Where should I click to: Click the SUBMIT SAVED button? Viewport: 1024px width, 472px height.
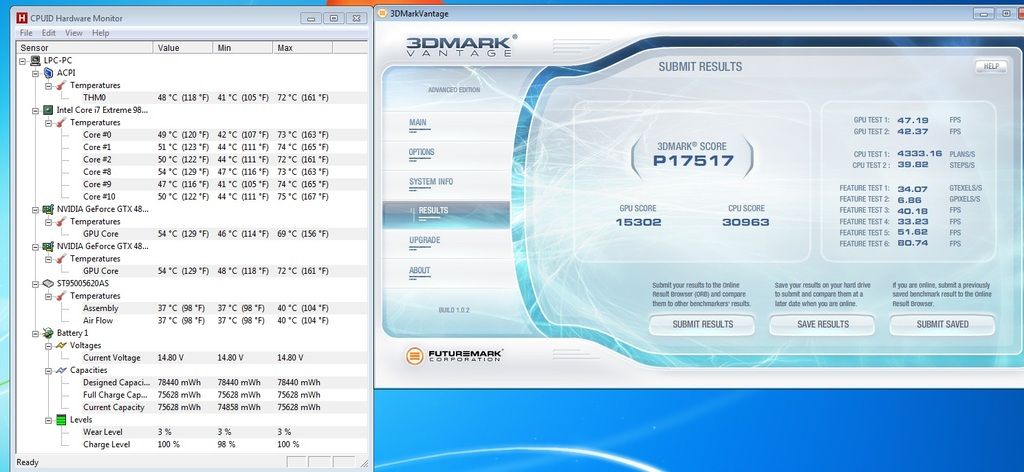pos(942,324)
